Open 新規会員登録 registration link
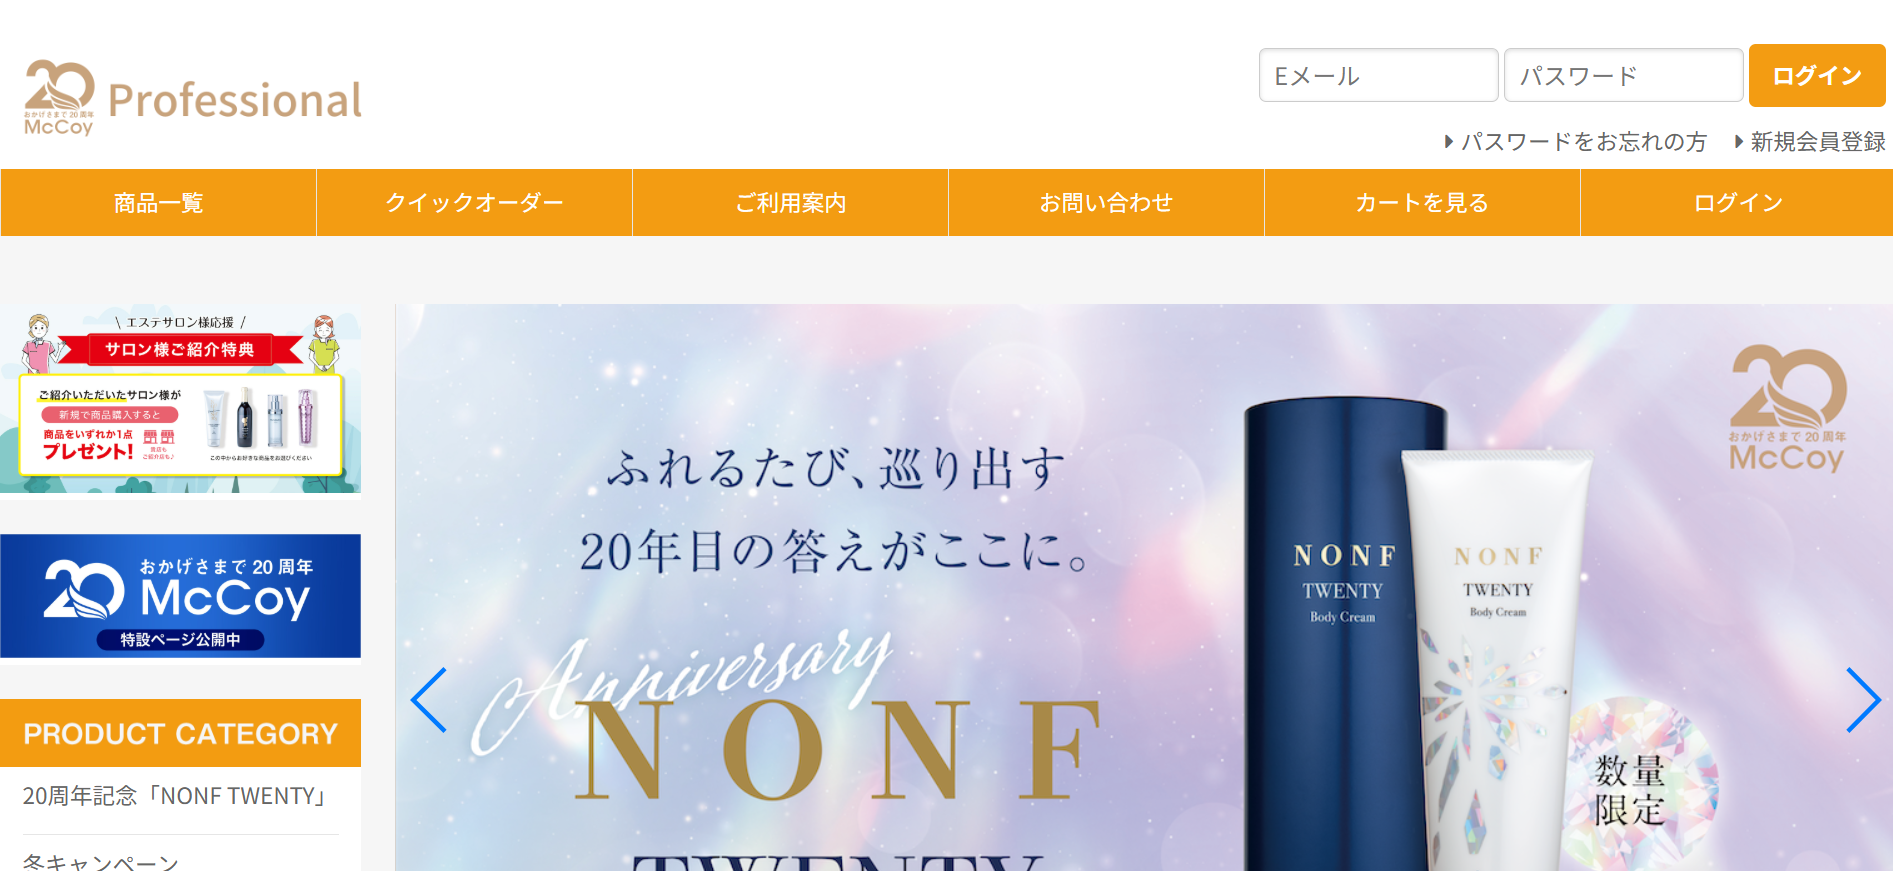This screenshot has width=1893, height=871. click(x=1810, y=142)
